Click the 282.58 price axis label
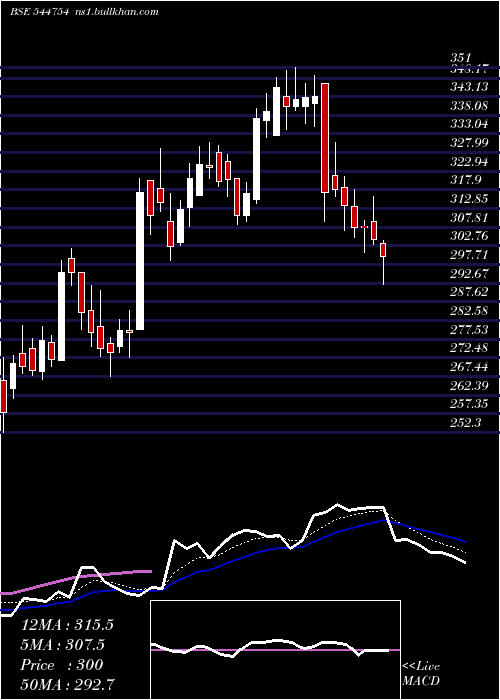500x700 pixels. [469, 311]
